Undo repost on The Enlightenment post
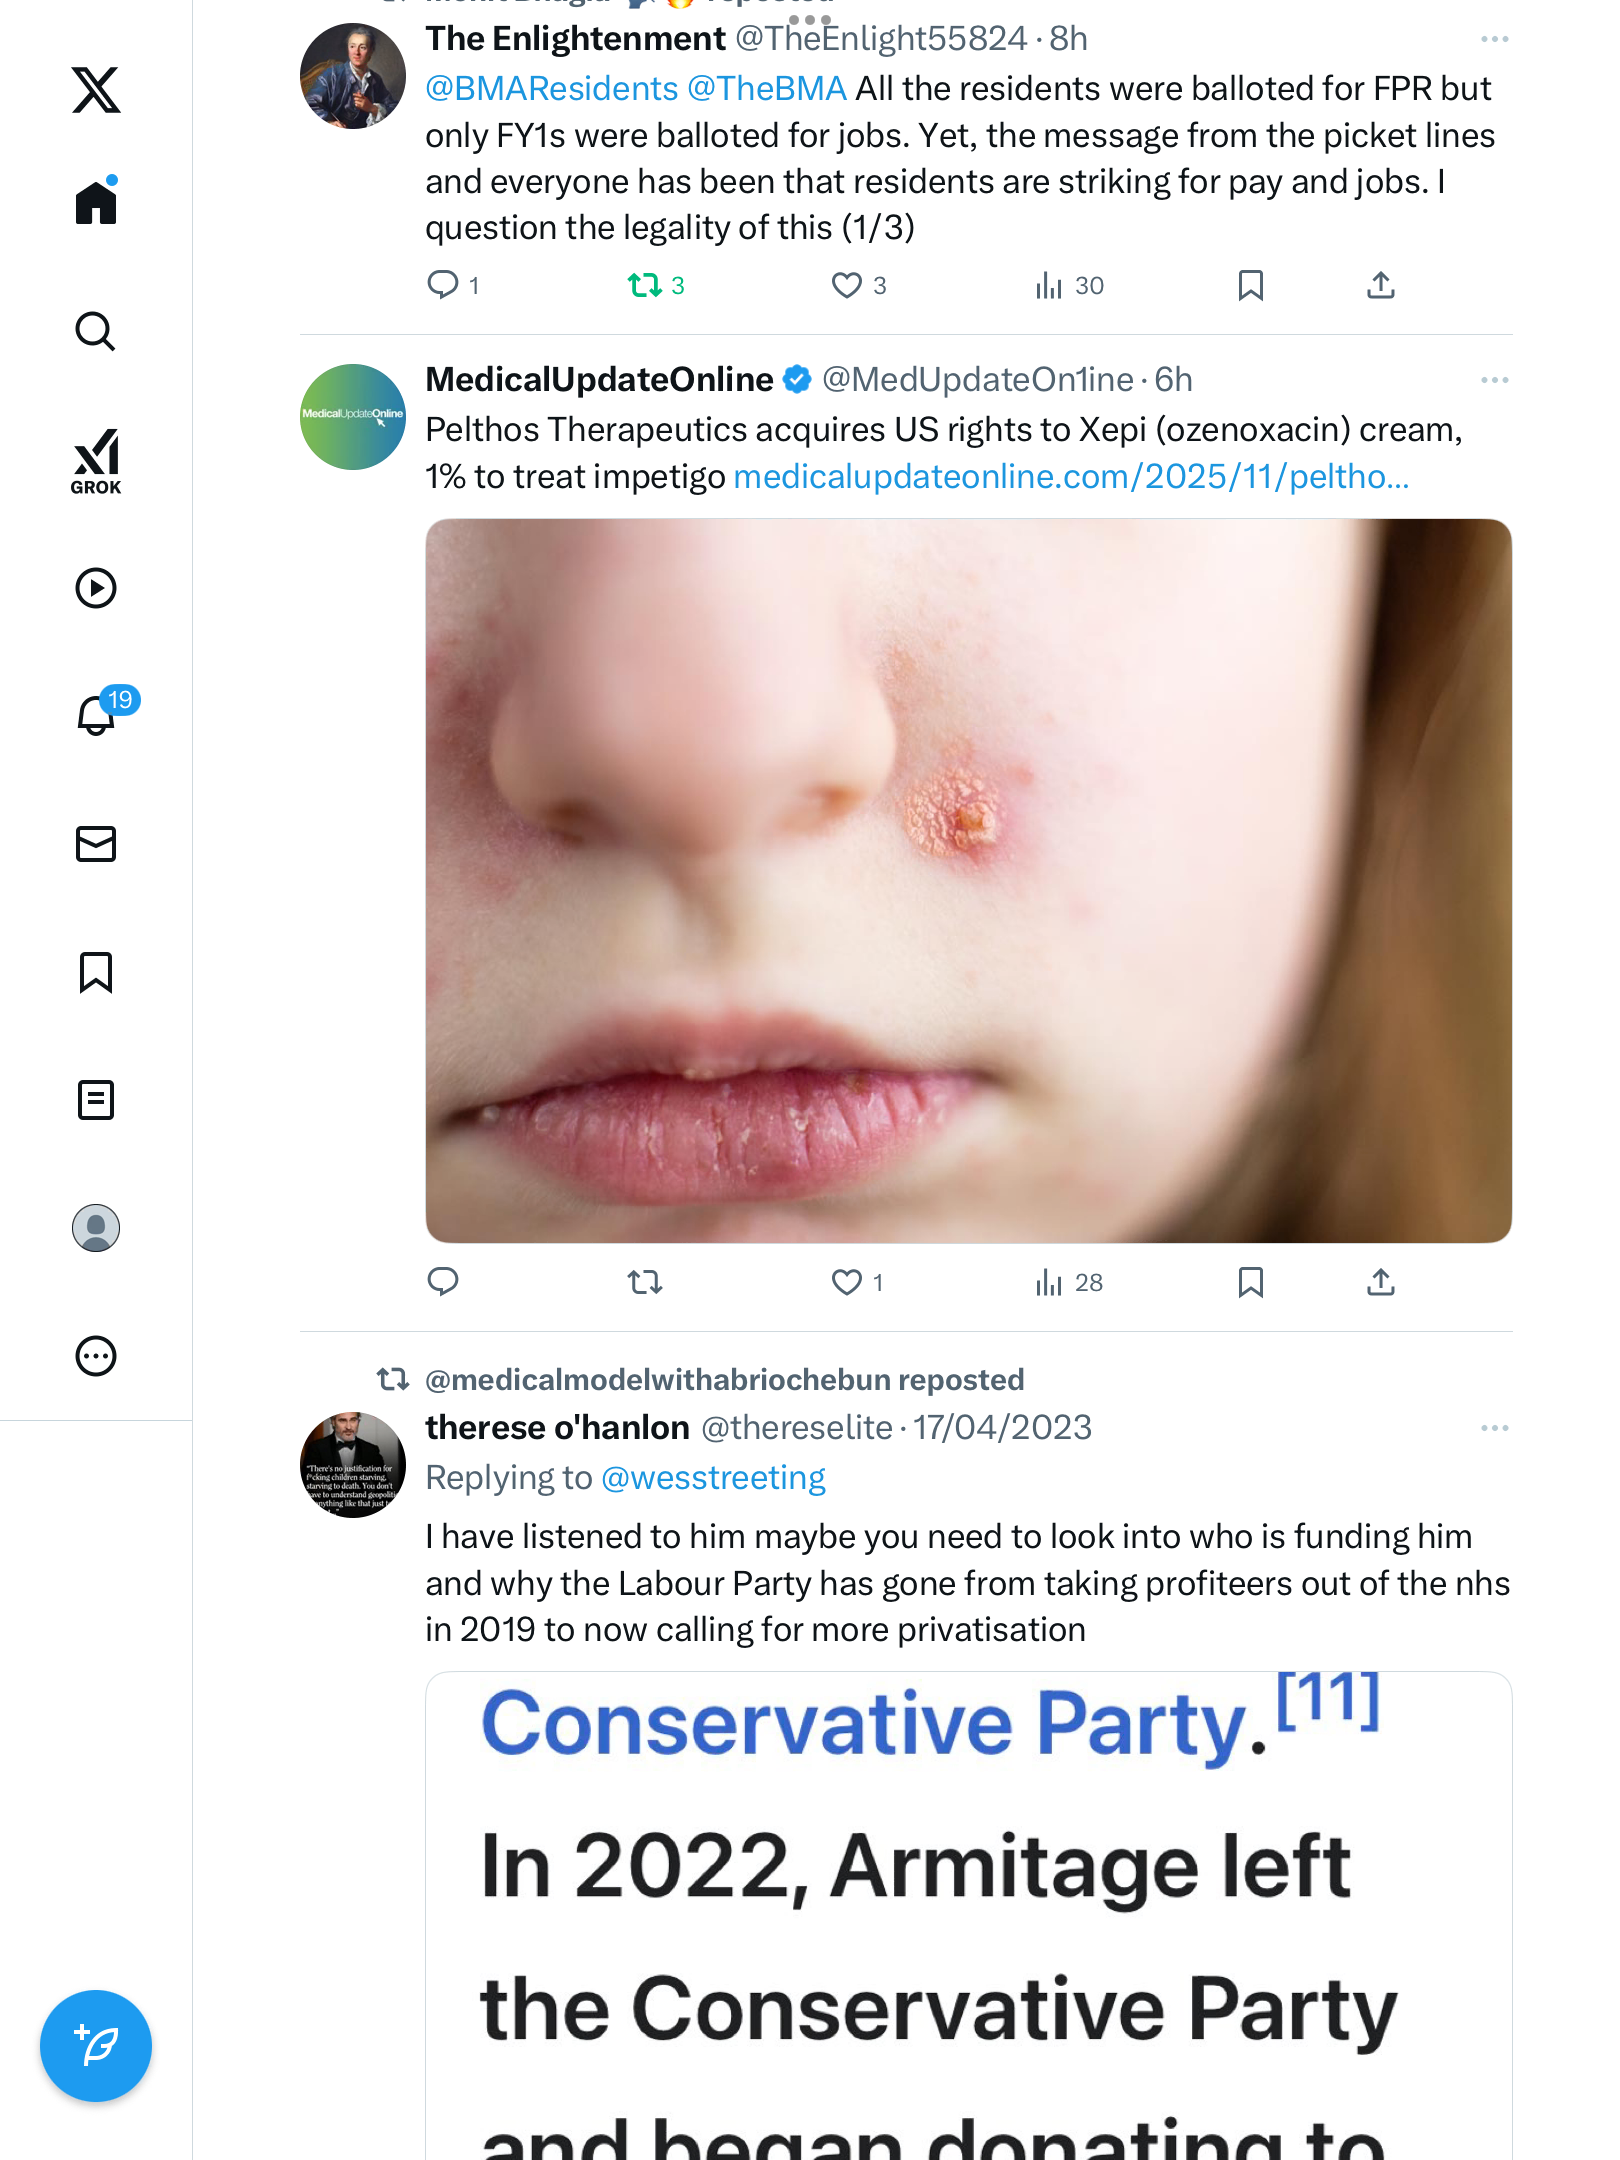 645,286
